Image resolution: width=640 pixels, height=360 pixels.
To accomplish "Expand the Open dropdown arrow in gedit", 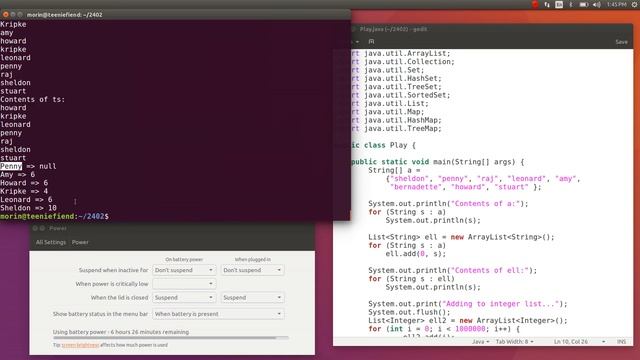I will coord(357,42).
